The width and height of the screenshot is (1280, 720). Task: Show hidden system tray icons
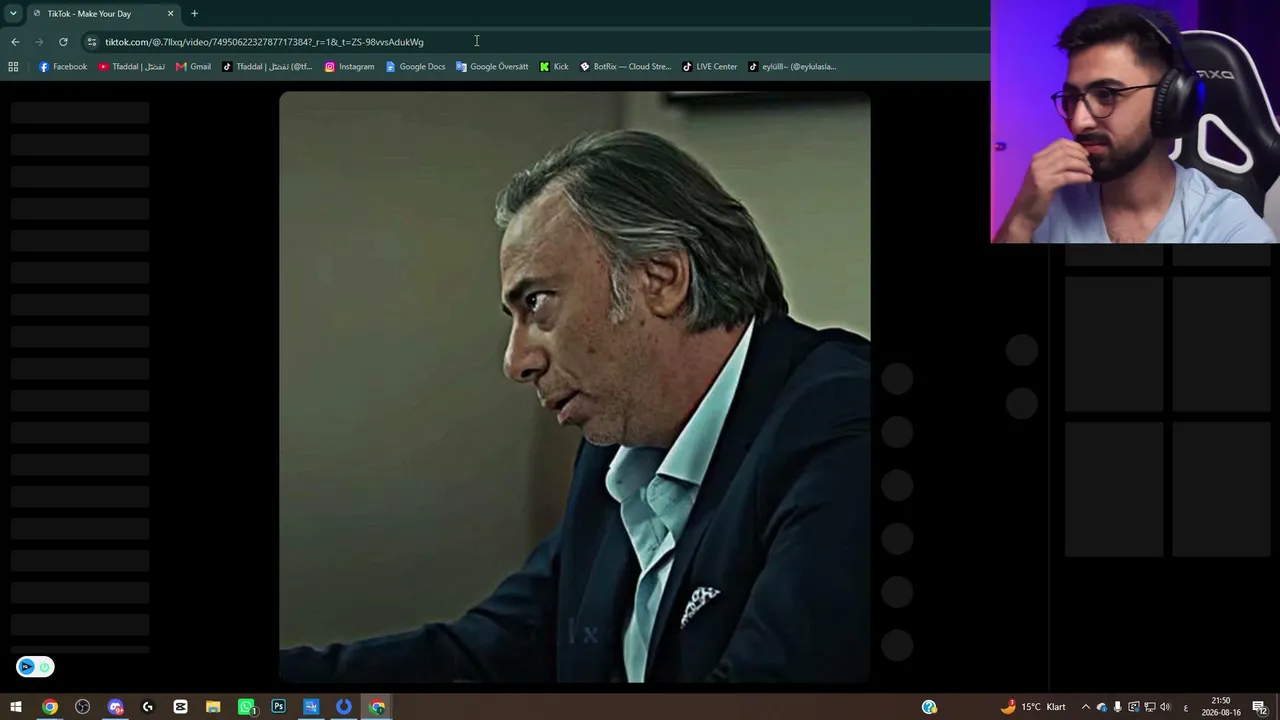pos(1086,707)
